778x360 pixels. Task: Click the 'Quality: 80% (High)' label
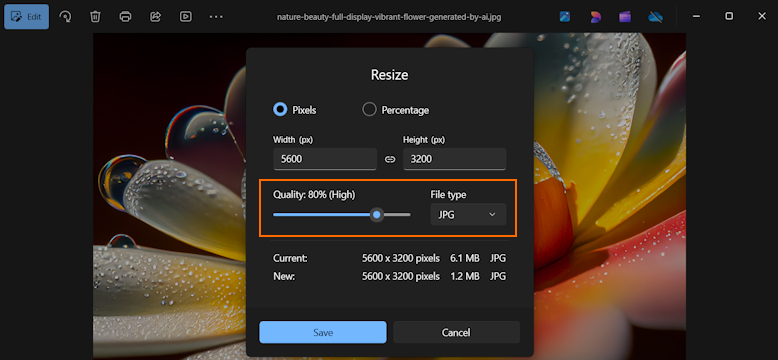314,195
